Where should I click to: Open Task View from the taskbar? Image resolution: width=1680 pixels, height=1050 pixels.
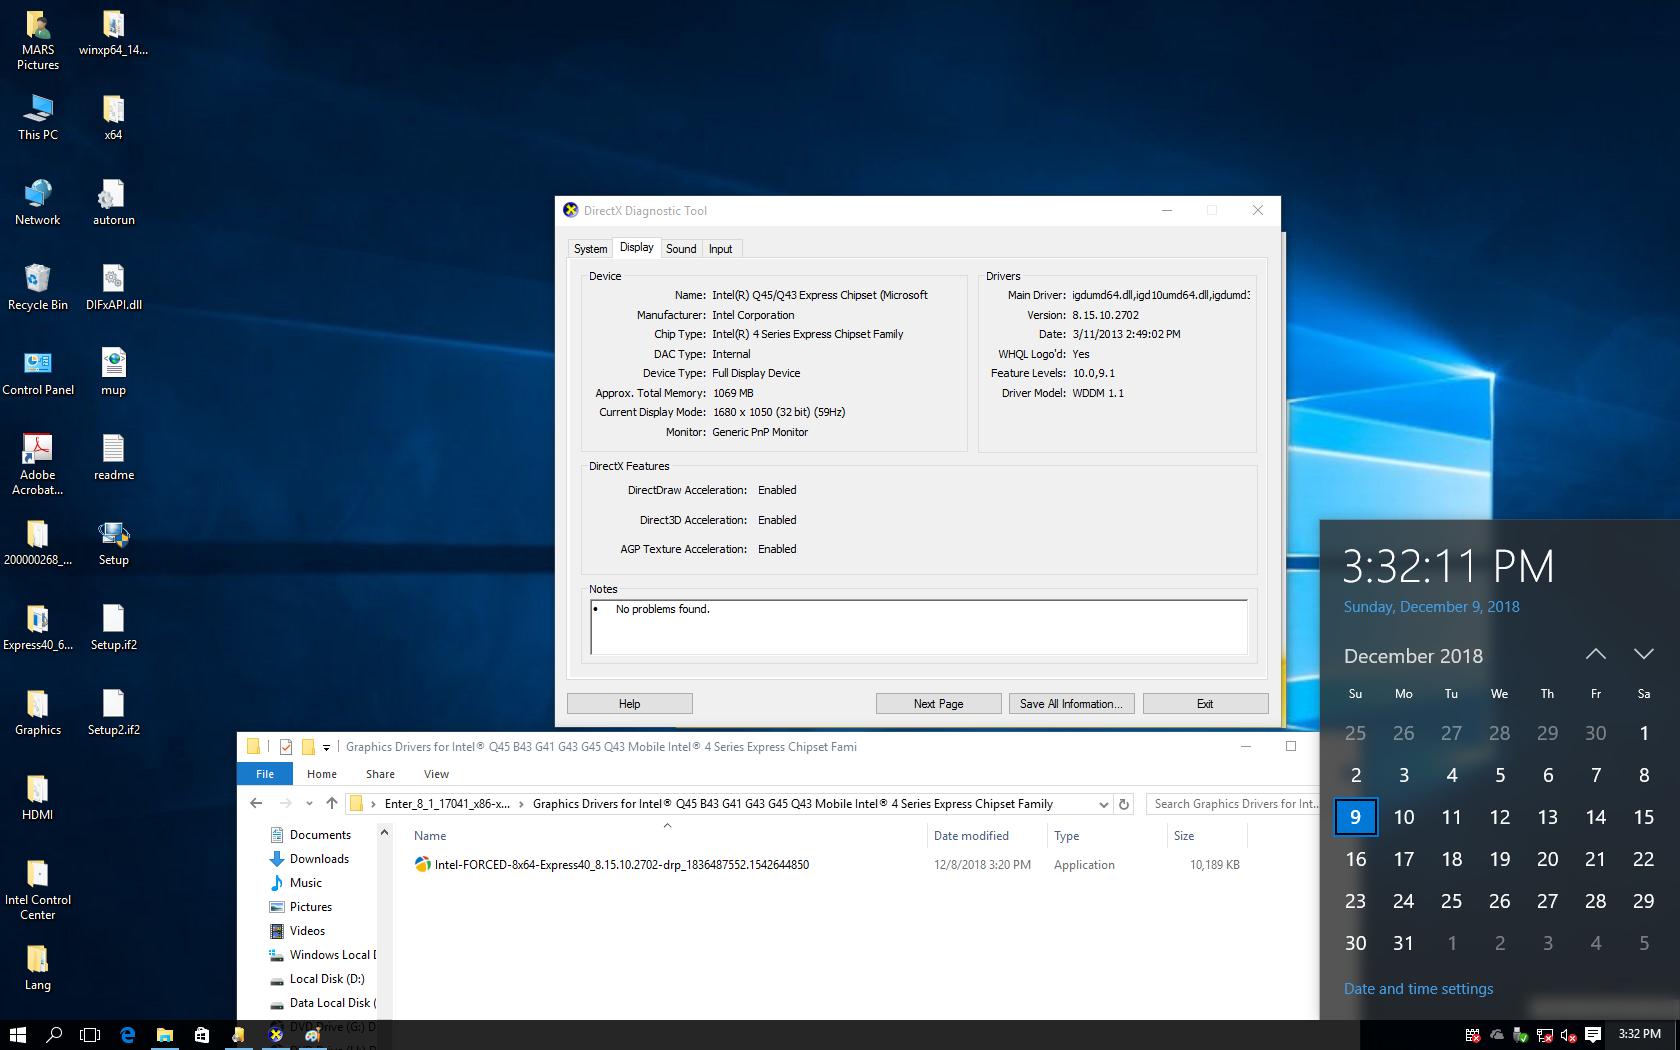91,1035
